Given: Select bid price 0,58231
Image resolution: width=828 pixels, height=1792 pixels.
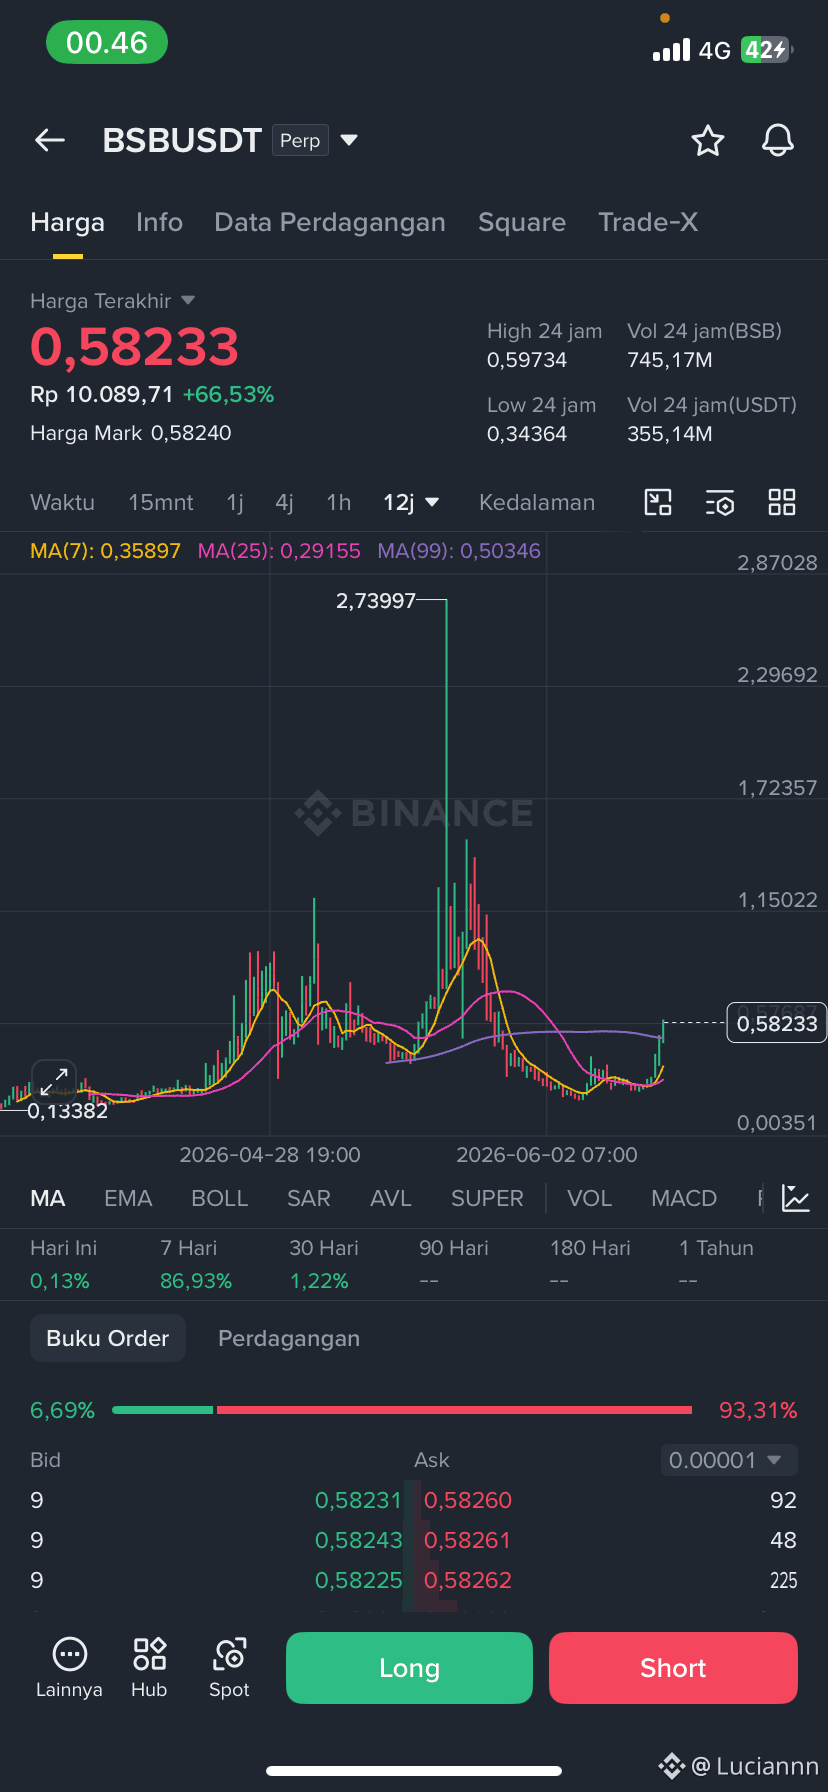Looking at the screenshot, I should click(x=358, y=1500).
